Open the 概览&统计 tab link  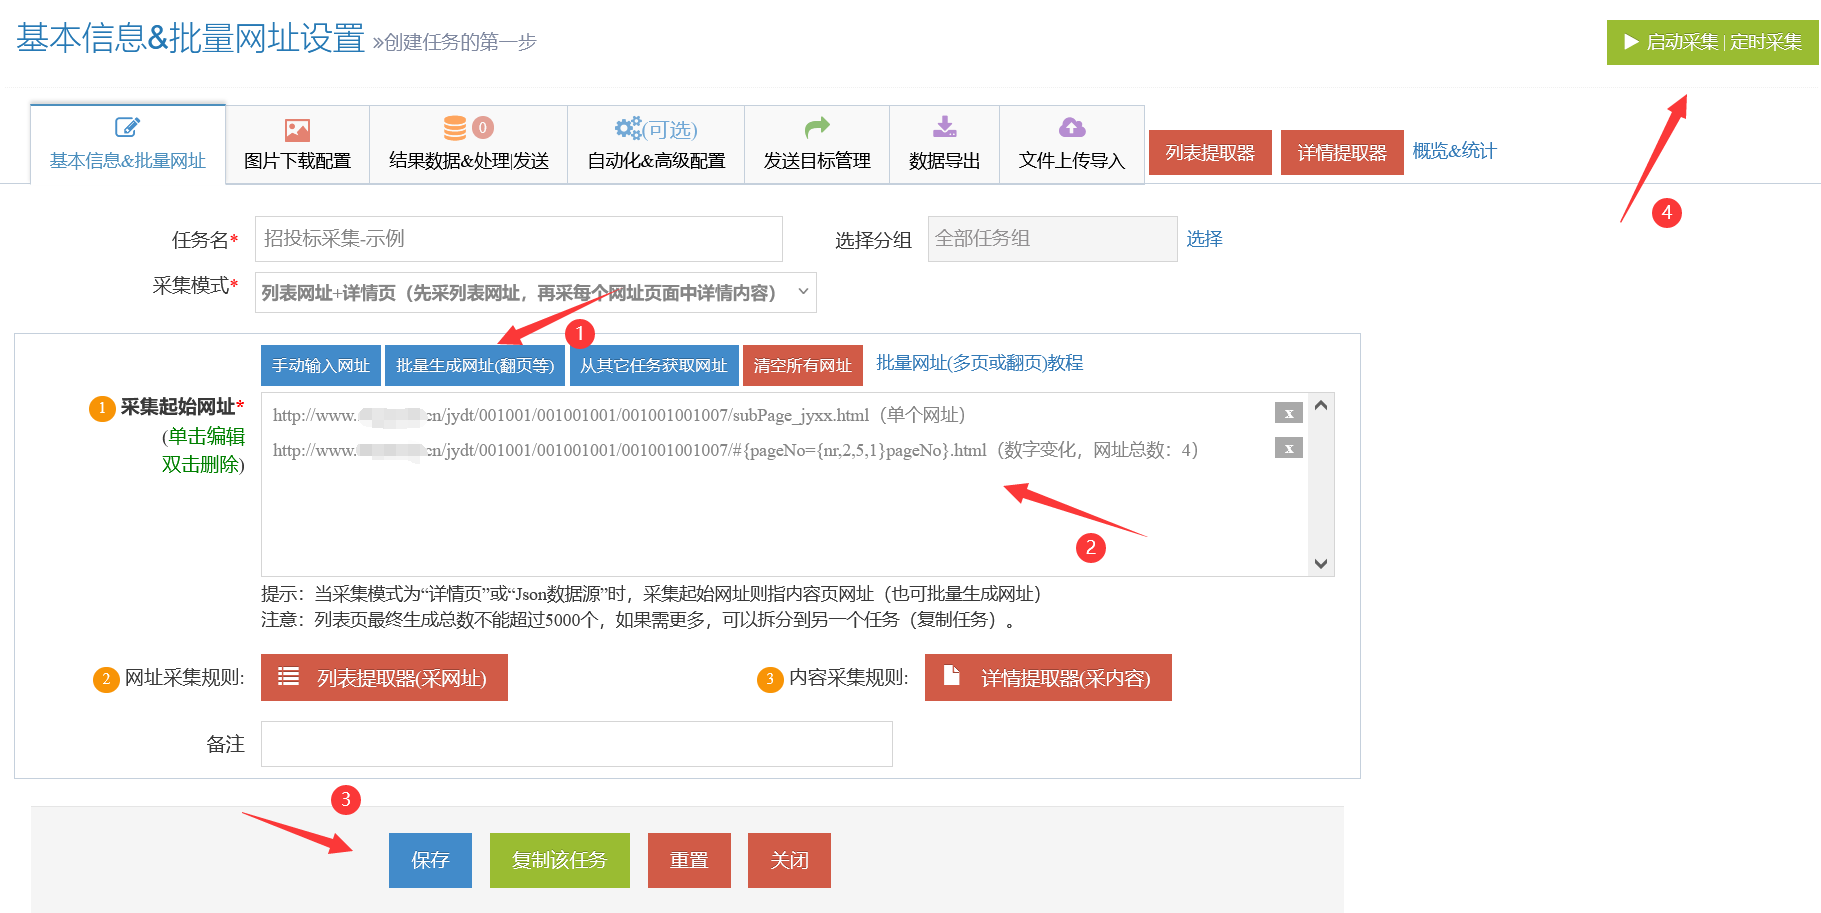pyautogui.click(x=1454, y=151)
